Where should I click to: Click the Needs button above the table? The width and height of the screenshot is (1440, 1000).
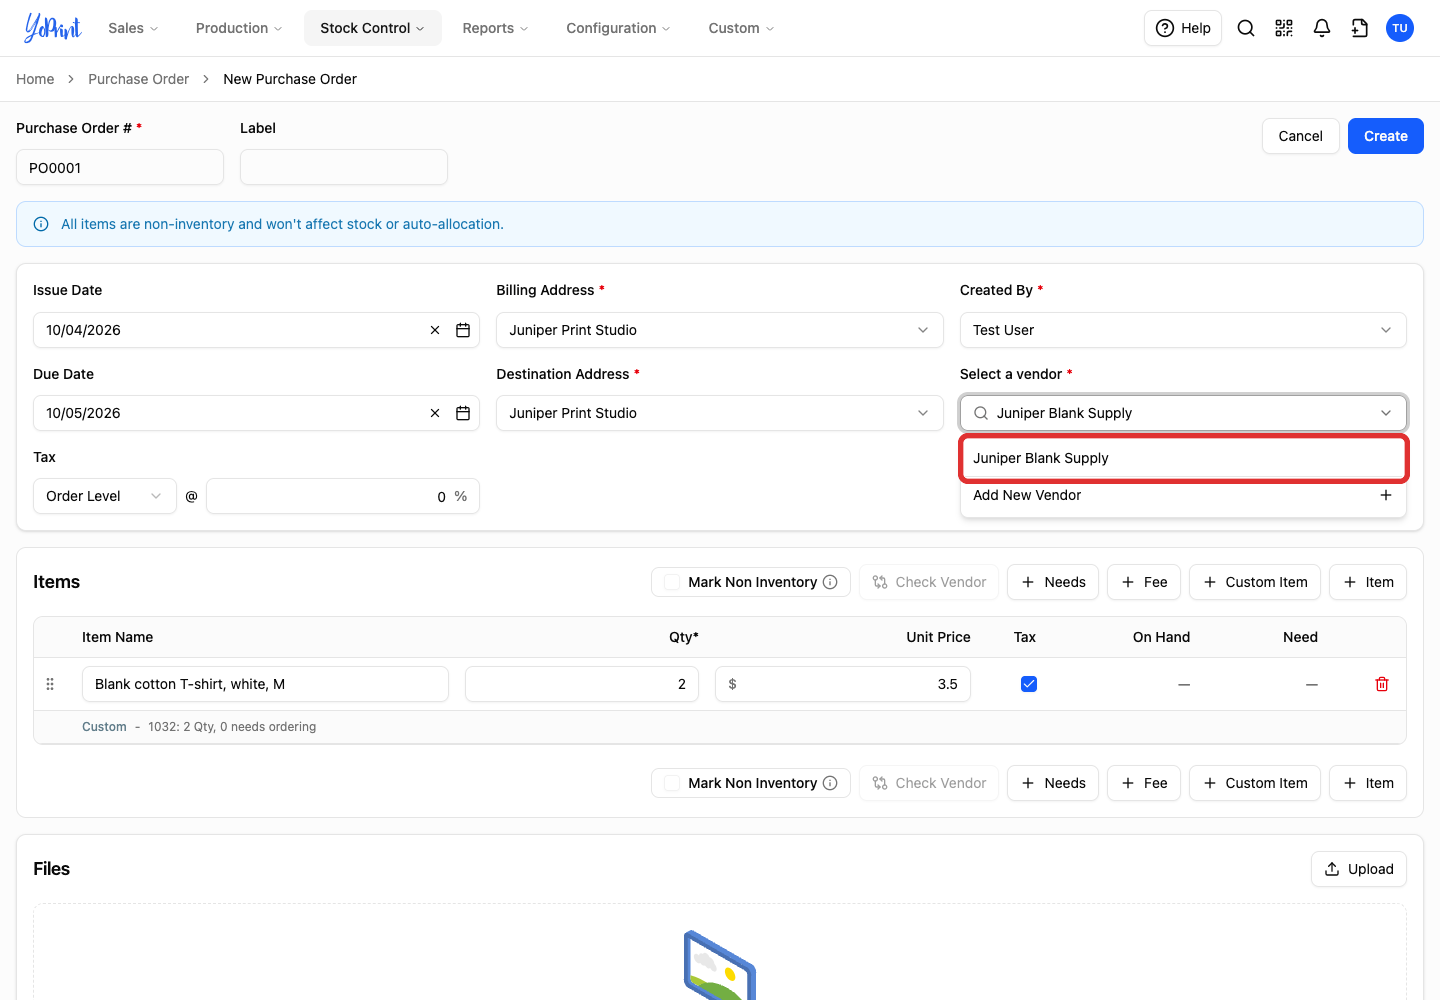click(x=1053, y=582)
